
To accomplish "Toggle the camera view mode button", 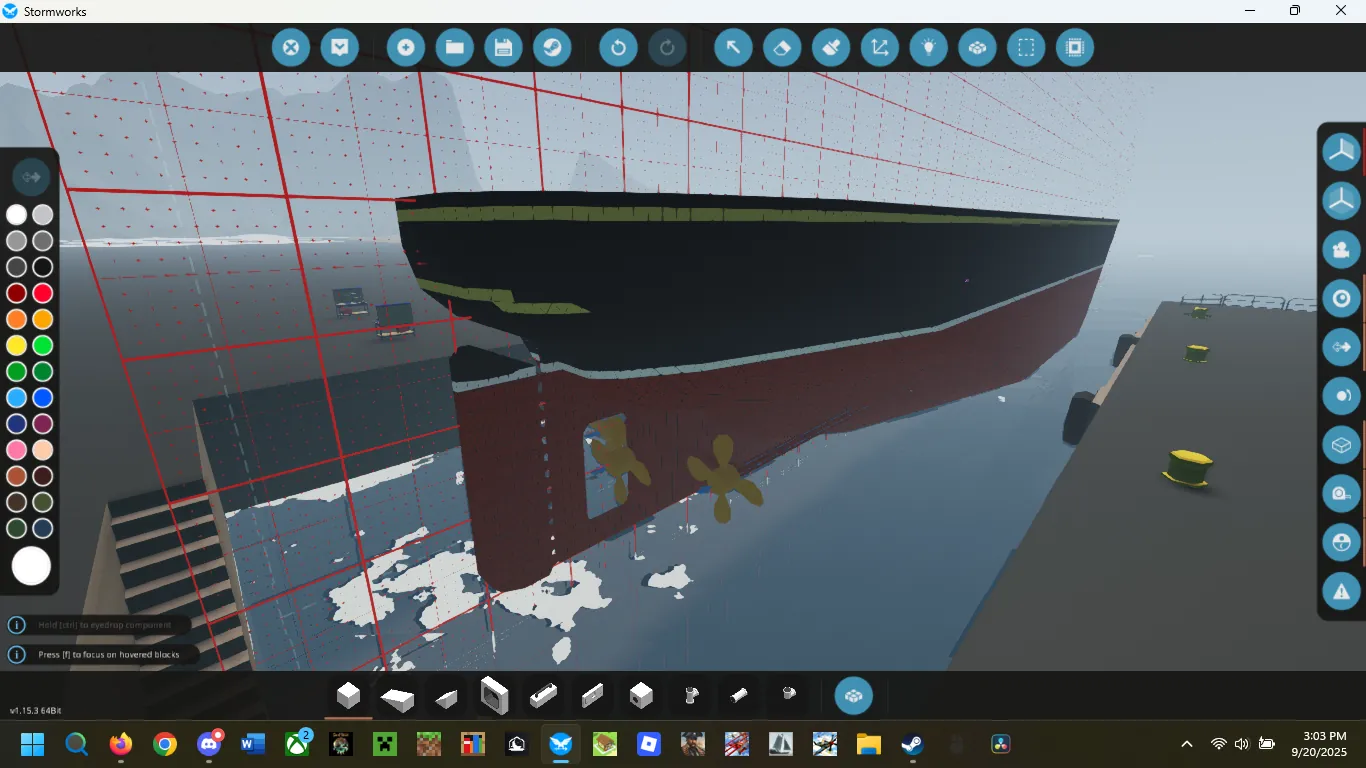I will tap(1341, 249).
